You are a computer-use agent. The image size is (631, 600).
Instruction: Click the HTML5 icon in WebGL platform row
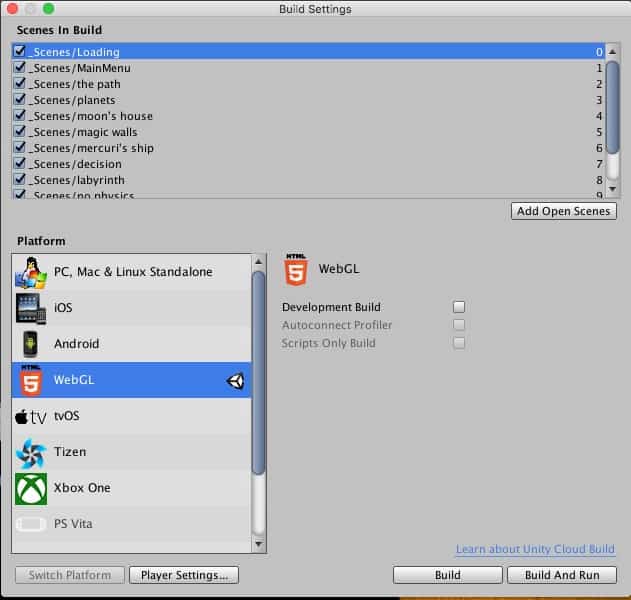click(31, 380)
